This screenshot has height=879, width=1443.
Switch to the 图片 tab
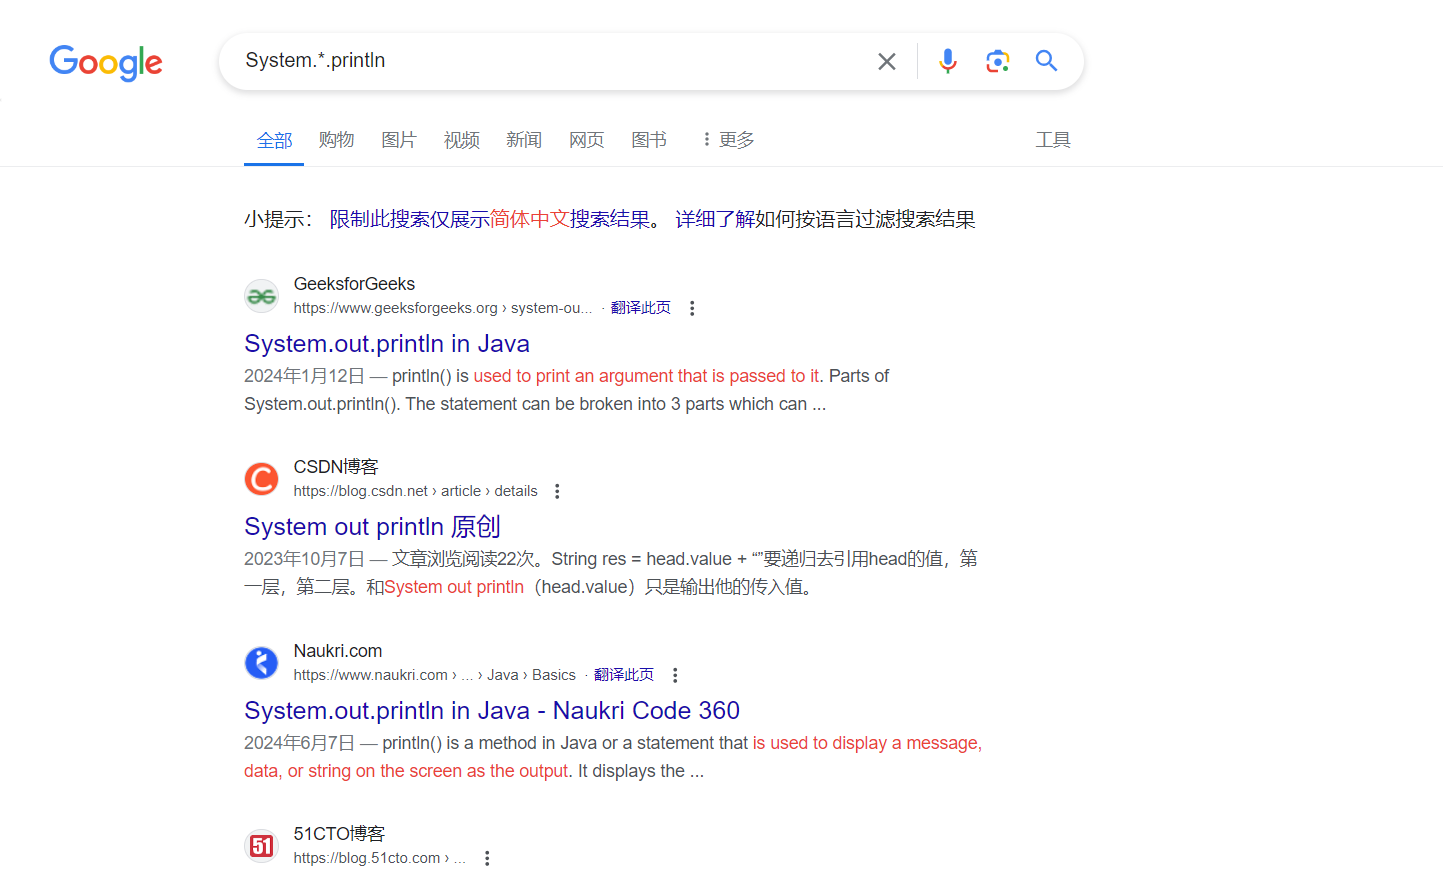click(x=399, y=140)
